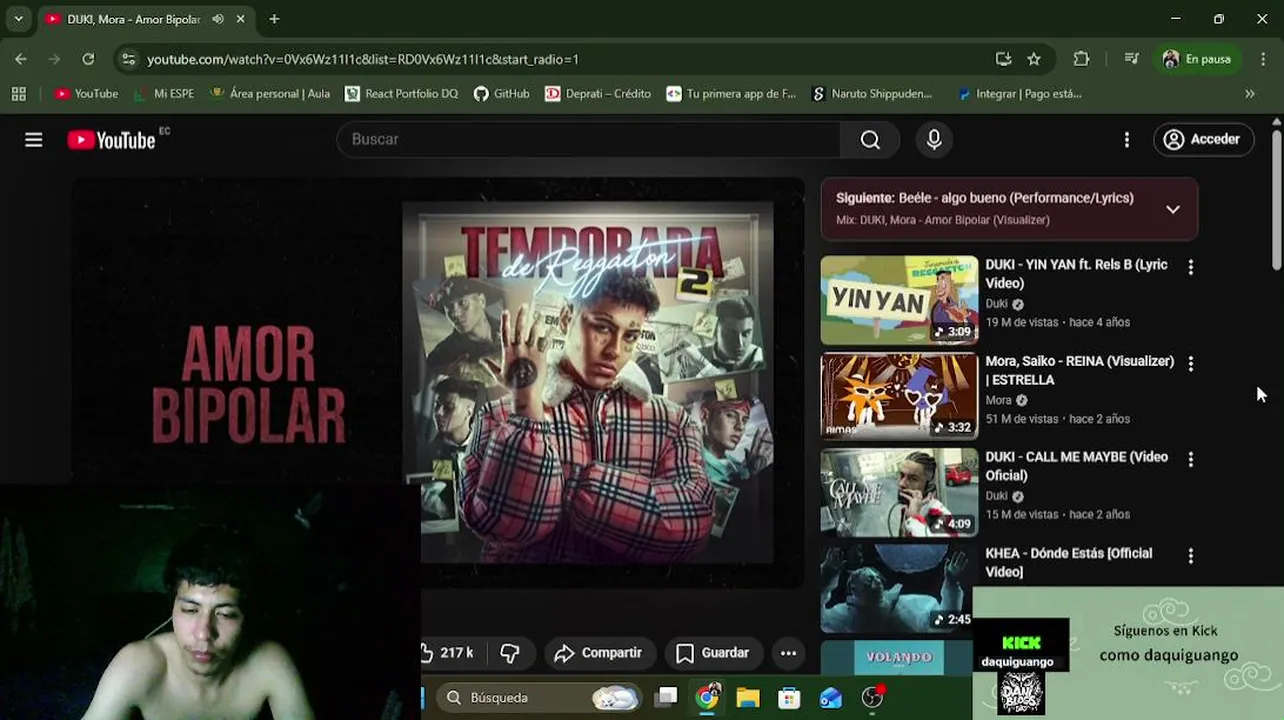Click the Chrome address bar URL
The width and height of the screenshot is (1284, 720).
click(363, 59)
